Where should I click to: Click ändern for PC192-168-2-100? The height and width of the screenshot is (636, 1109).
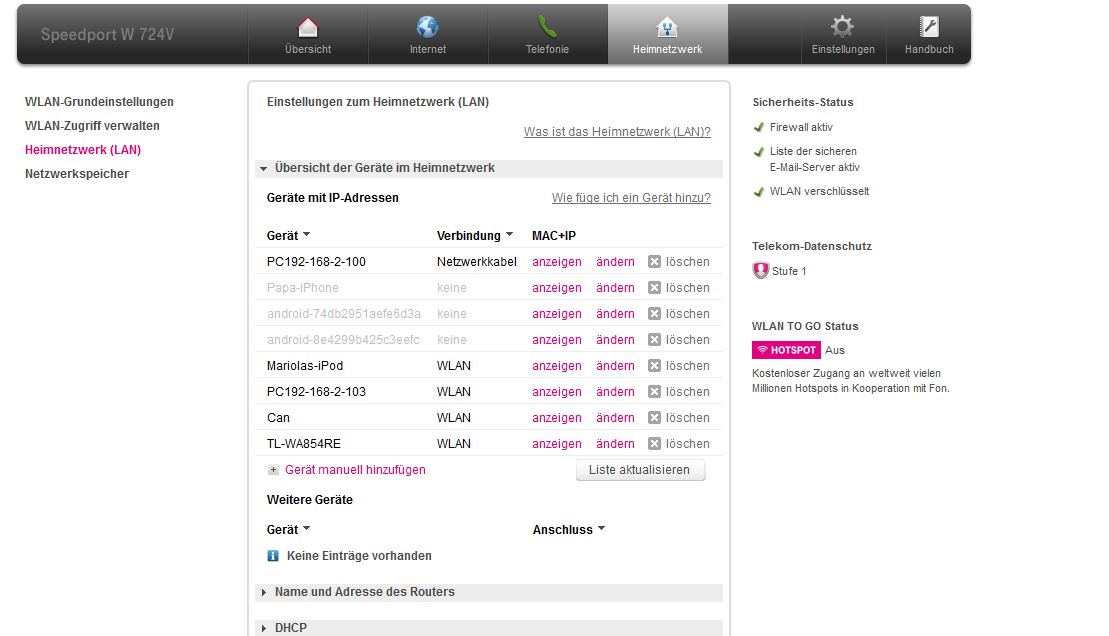[615, 262]
